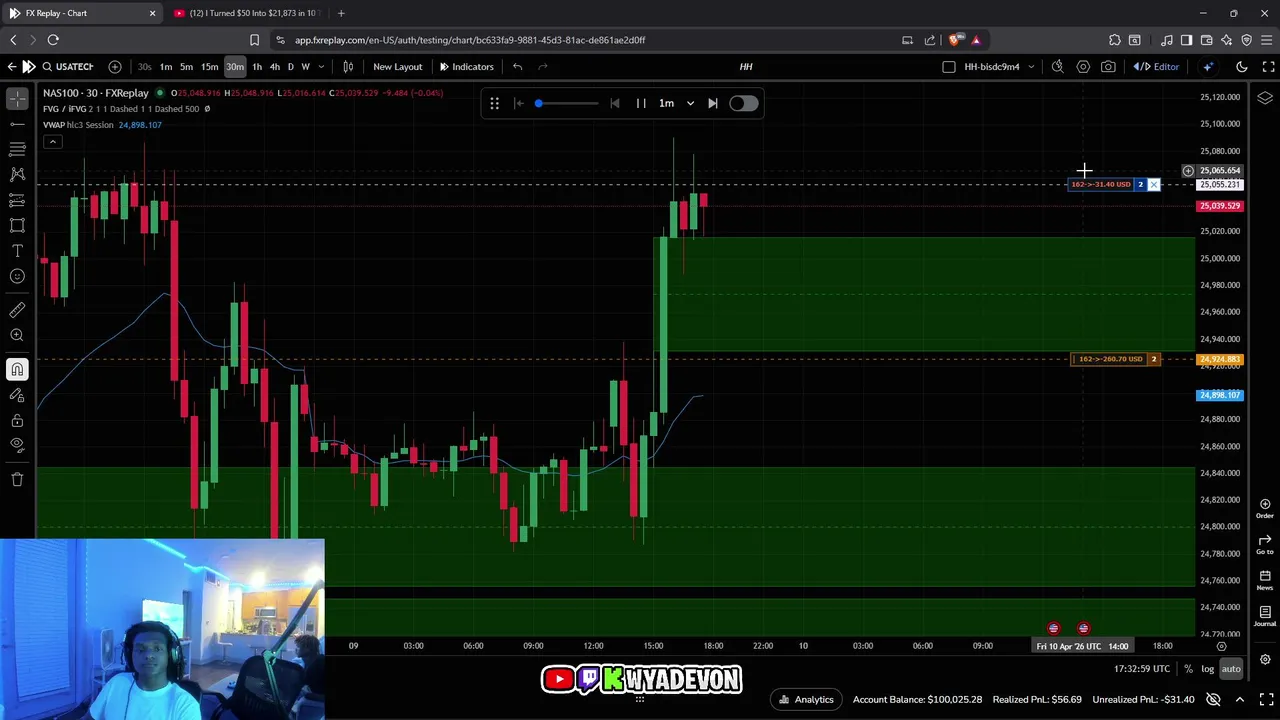Select the weekly W timeframe
The image size is (1280, 720).
click(305, 66)
